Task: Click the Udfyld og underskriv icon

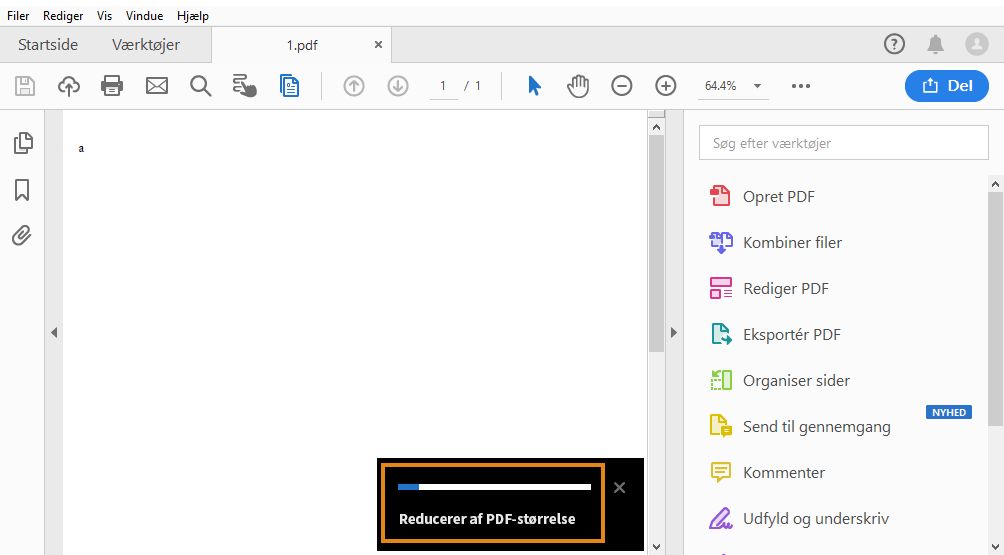Action: 721,519
